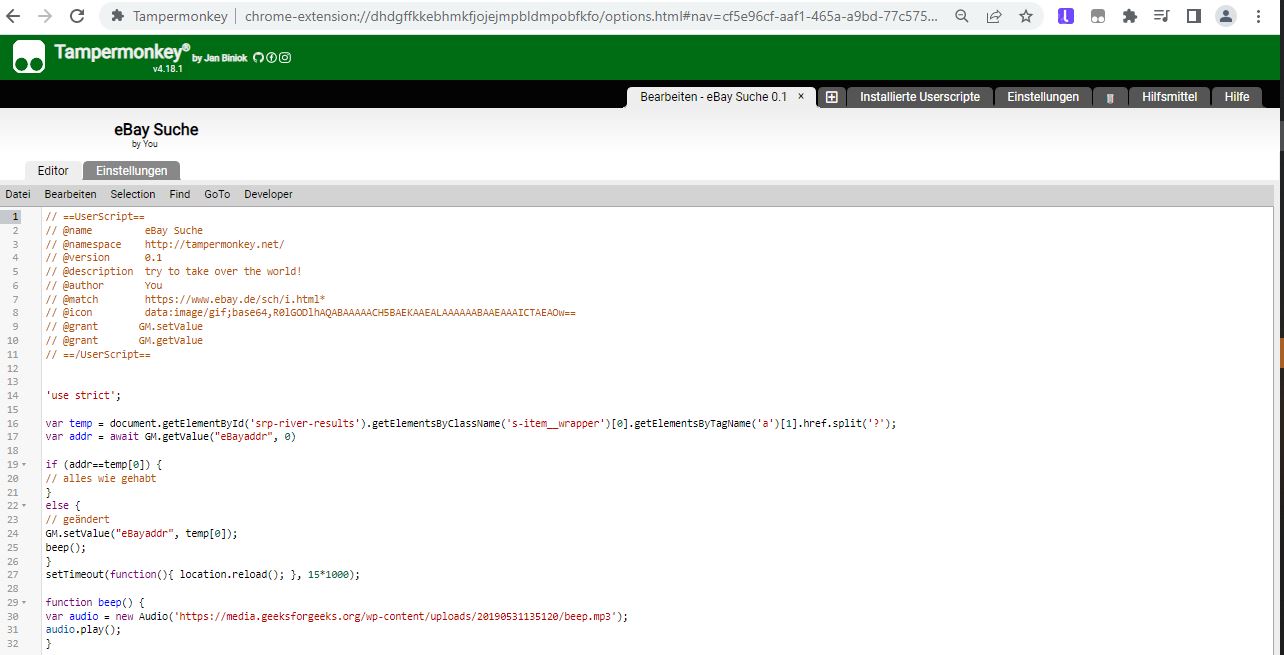Click the eBay Suche script title
Viewport: 1284px width, 655px height.
coord(156,129)
